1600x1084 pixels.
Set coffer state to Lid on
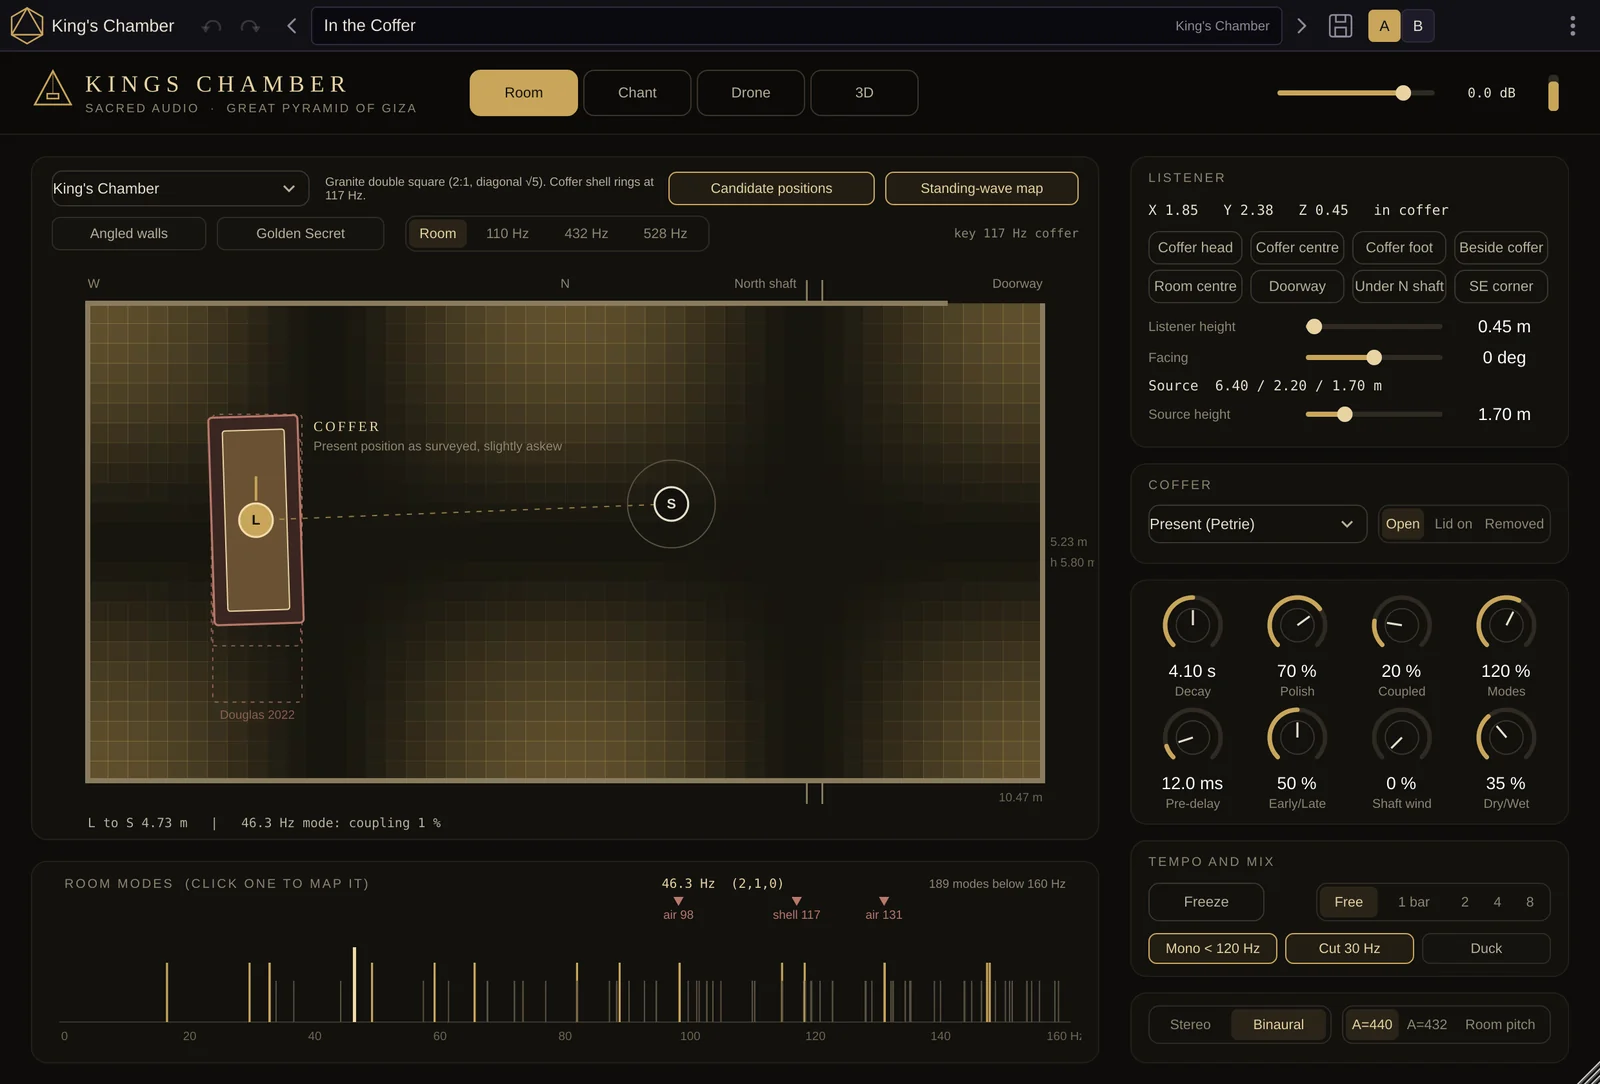(1453, 524)
